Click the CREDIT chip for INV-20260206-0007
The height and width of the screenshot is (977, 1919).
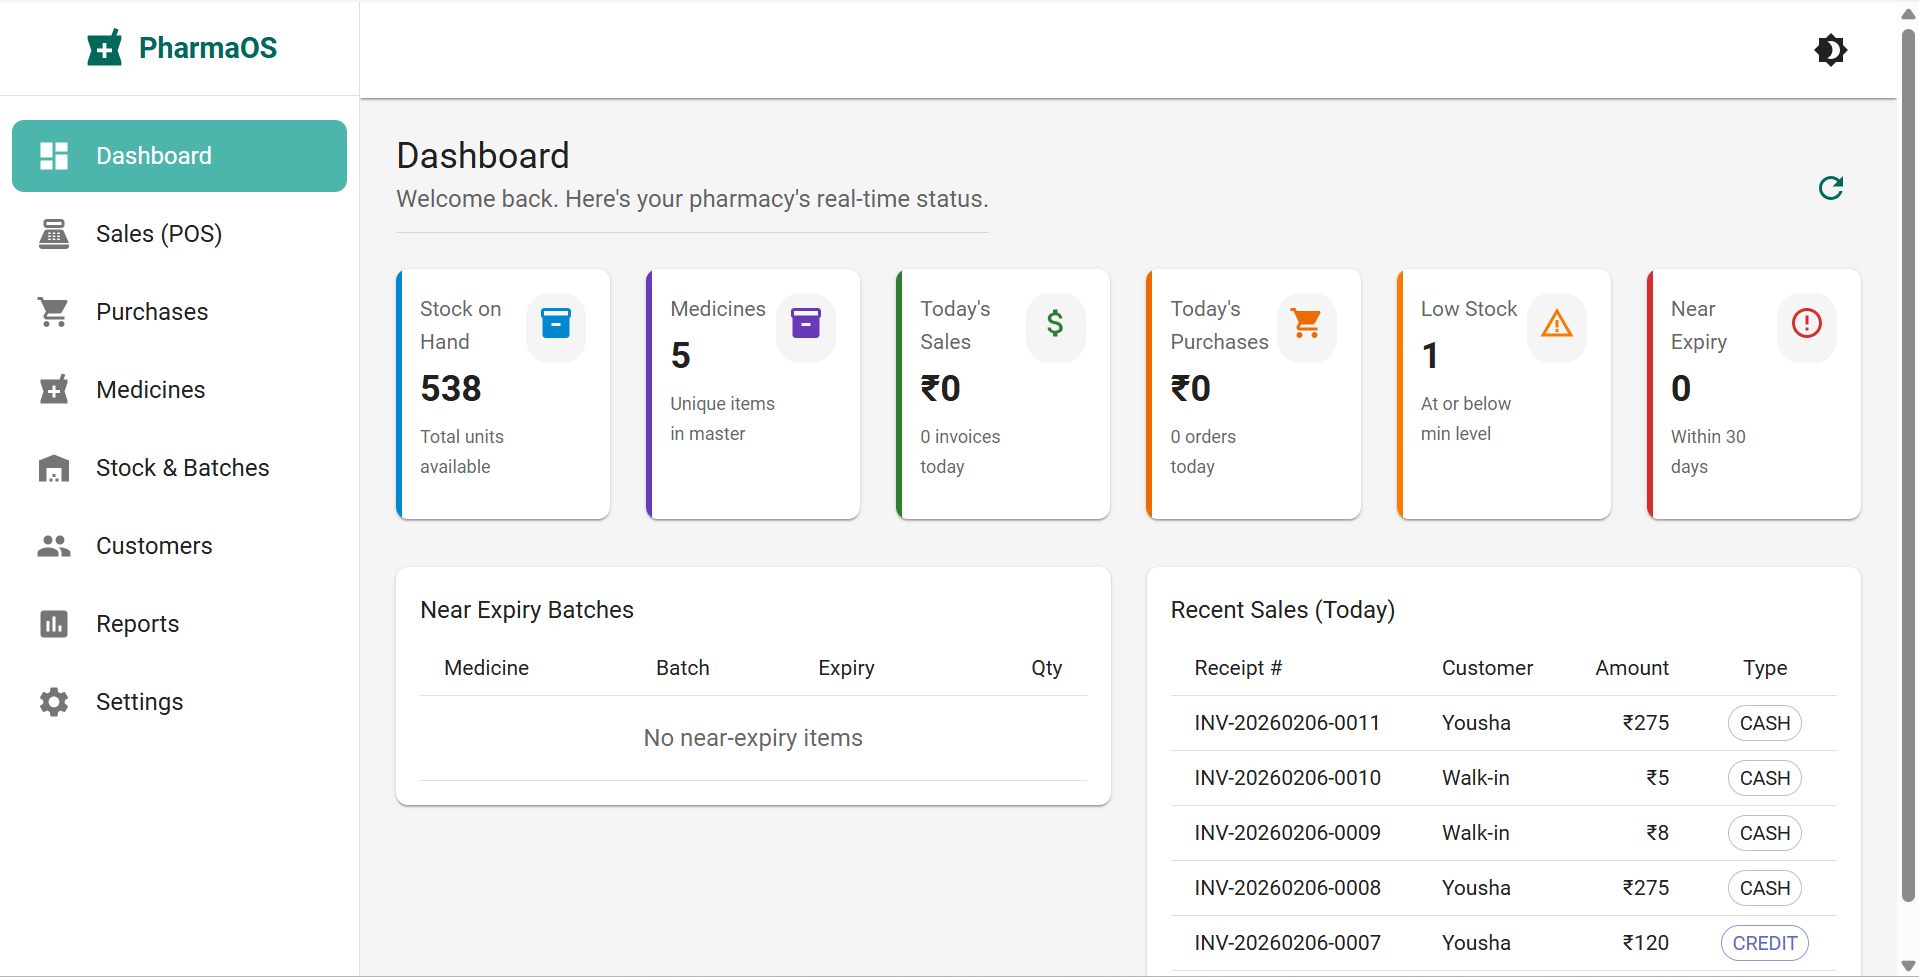1764,943
